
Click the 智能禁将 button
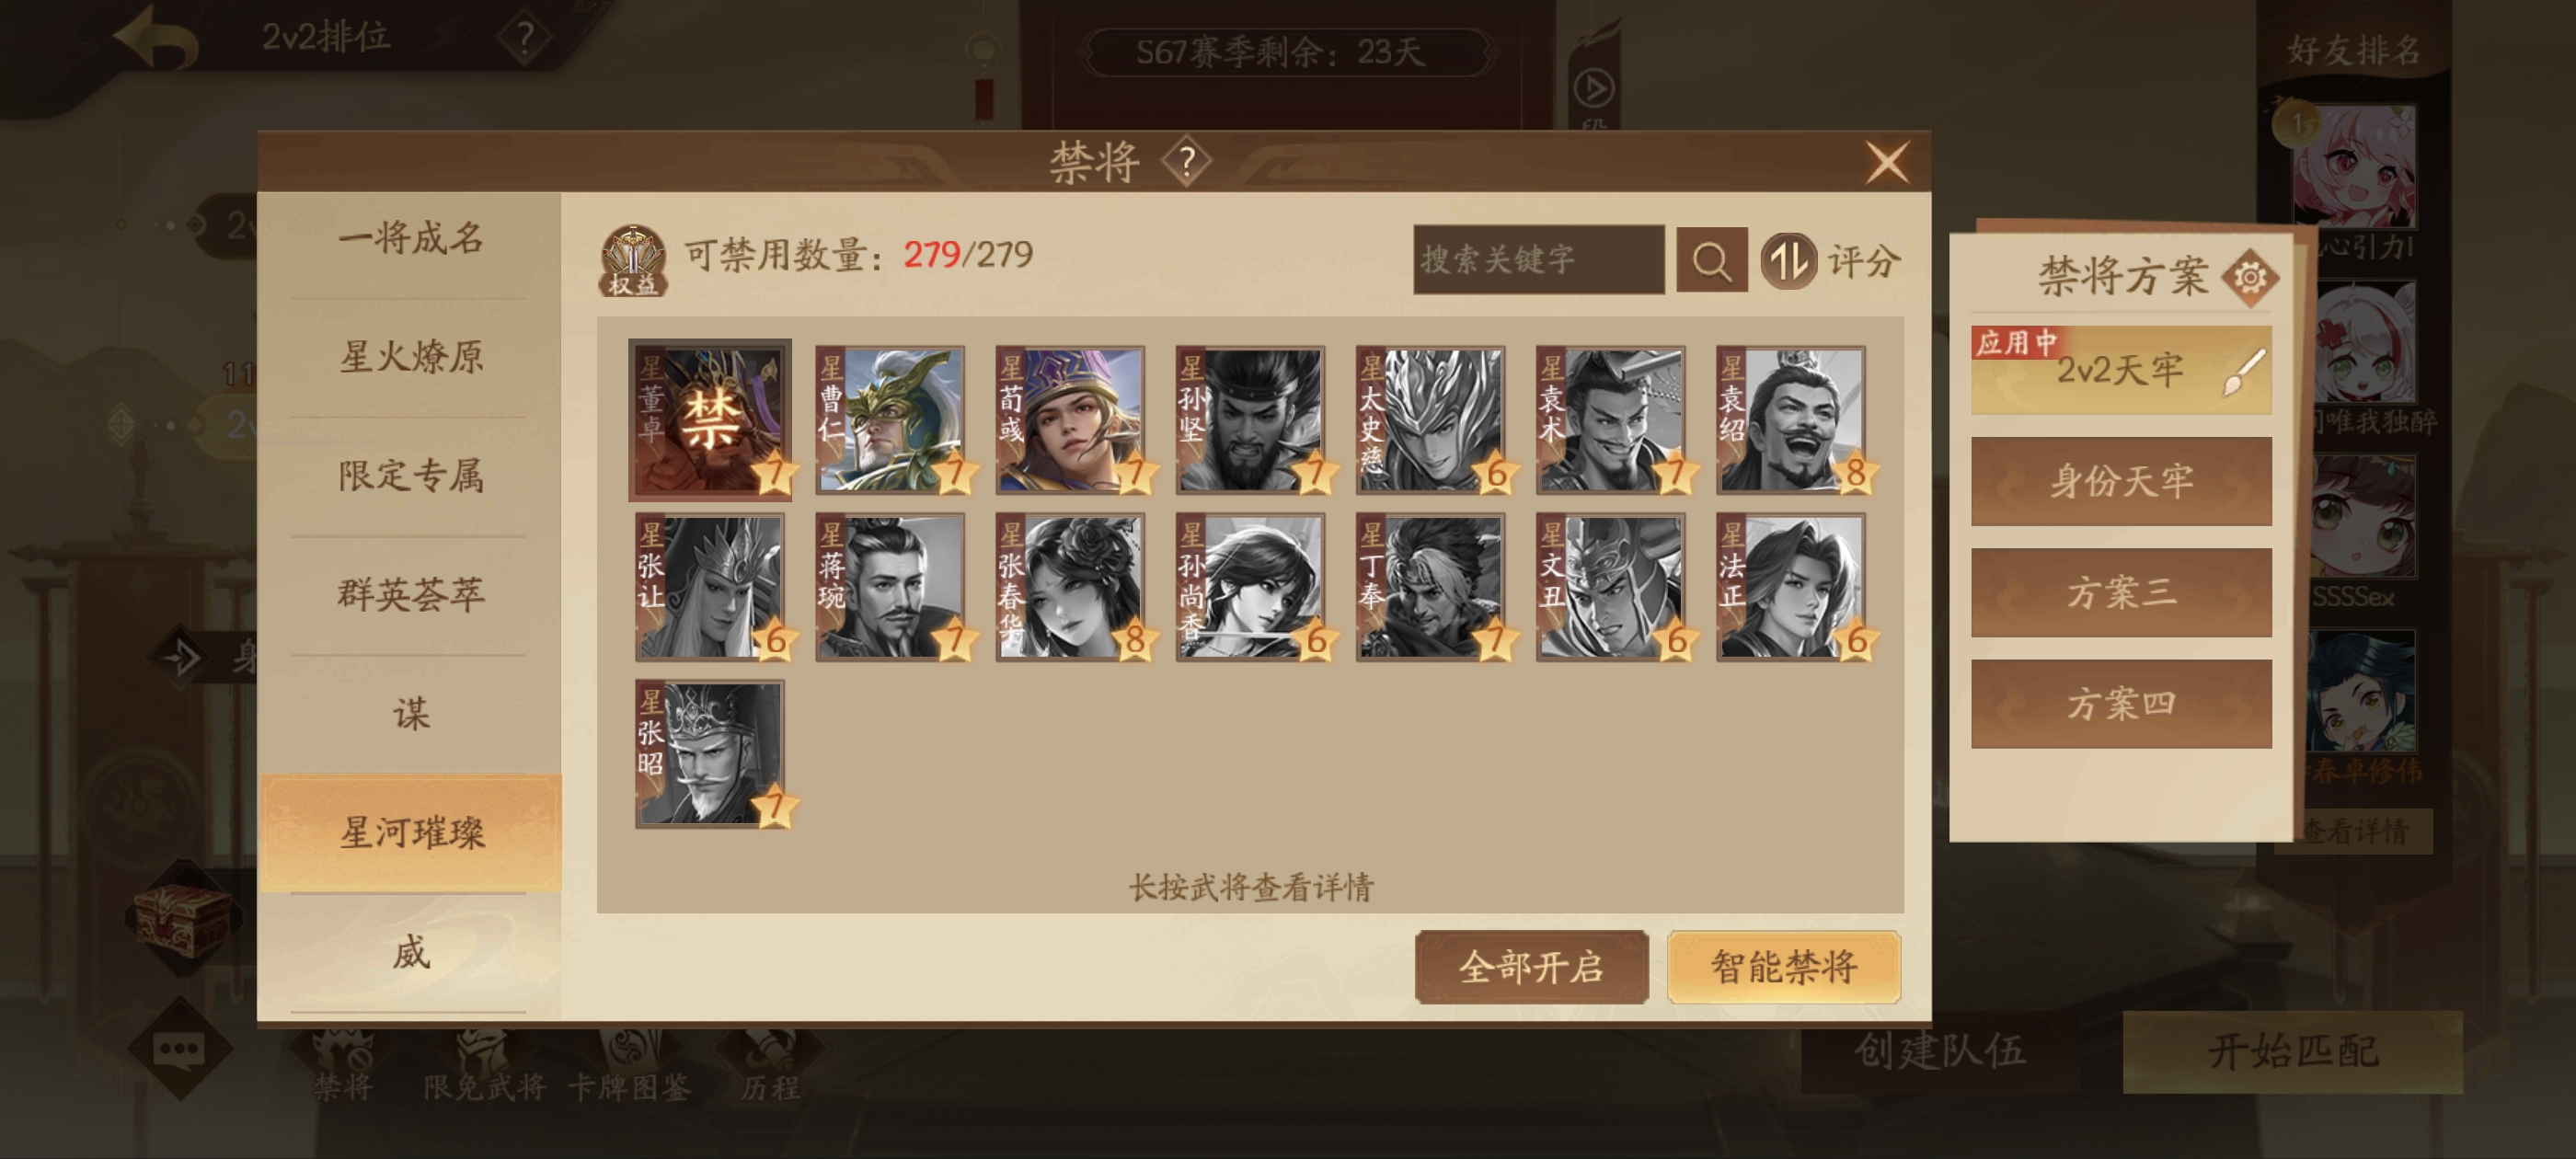point(1783,967)
